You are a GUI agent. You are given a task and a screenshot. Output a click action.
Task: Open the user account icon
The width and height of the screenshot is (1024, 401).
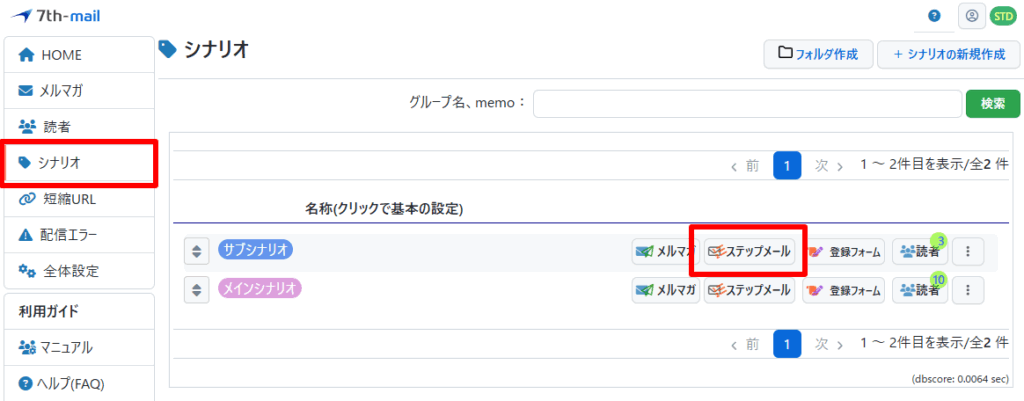pyautogui.click(x=970, y=16)
